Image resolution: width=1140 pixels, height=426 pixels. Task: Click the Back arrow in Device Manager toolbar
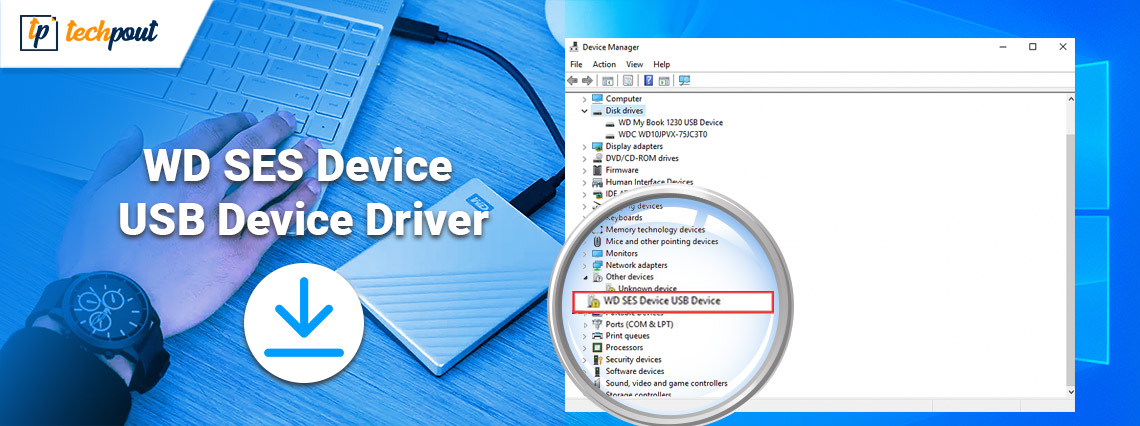click(x=574, y=81)
